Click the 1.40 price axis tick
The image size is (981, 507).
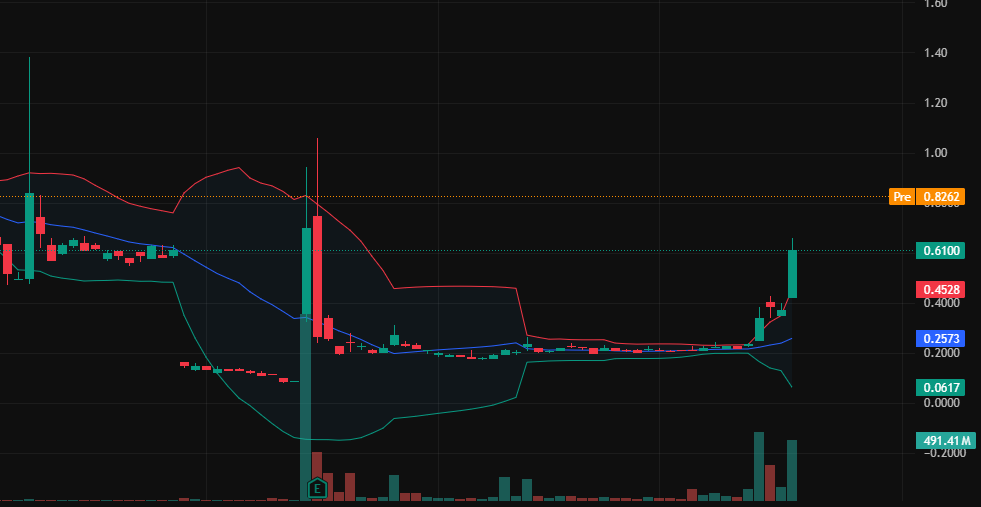tap(935, 53)
